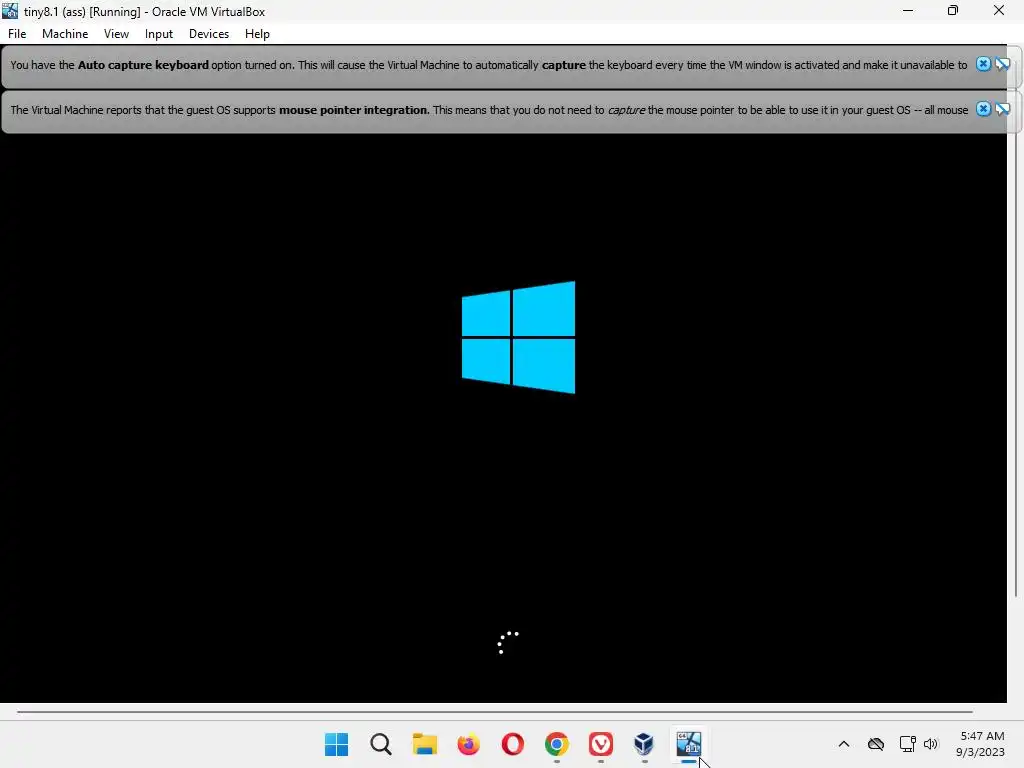Switch to VirtualBox Manager in the taskbar
The height and width of the screenshot is (768, 1024).
[645, 744]
